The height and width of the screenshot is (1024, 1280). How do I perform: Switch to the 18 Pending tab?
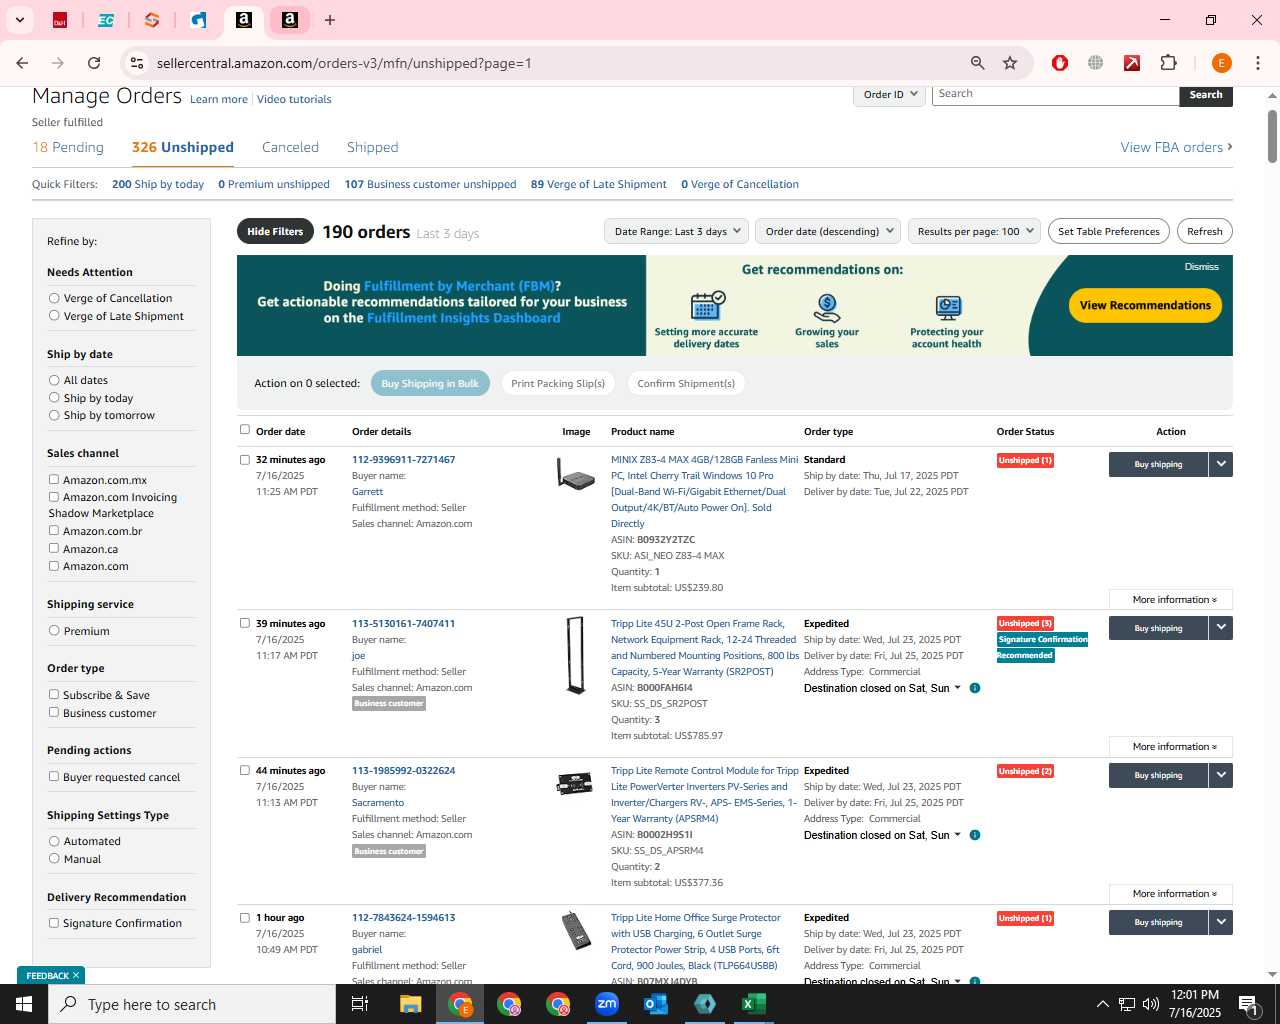(x=68, y=147)
